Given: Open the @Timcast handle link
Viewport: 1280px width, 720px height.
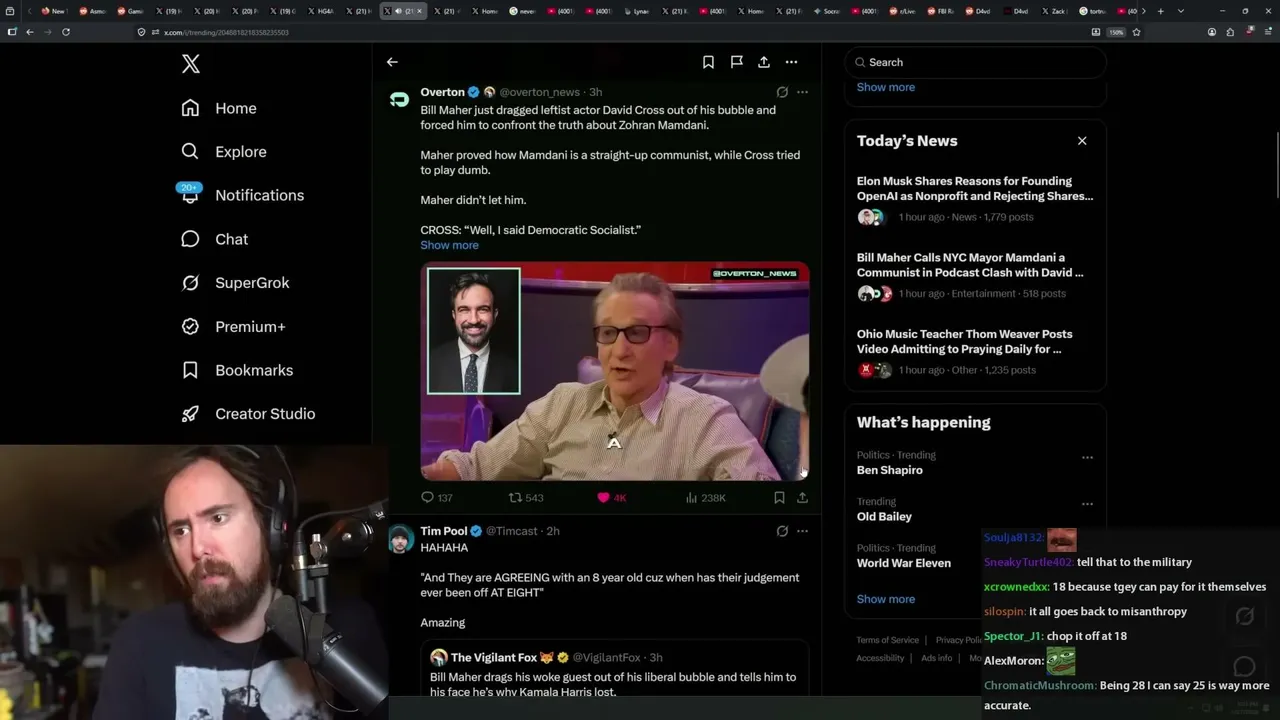Looking at the screenshot, I should [513, 531].
